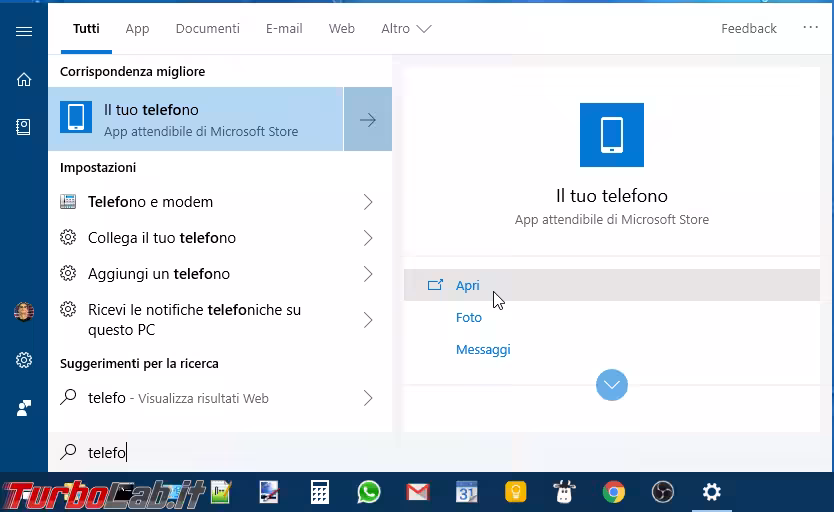Click the search text field containing telefo
Screen dimensions: 834x512
220,453
